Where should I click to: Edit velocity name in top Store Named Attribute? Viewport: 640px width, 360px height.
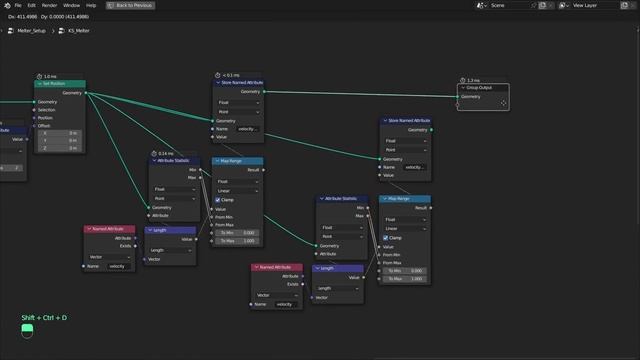[248, 129]
